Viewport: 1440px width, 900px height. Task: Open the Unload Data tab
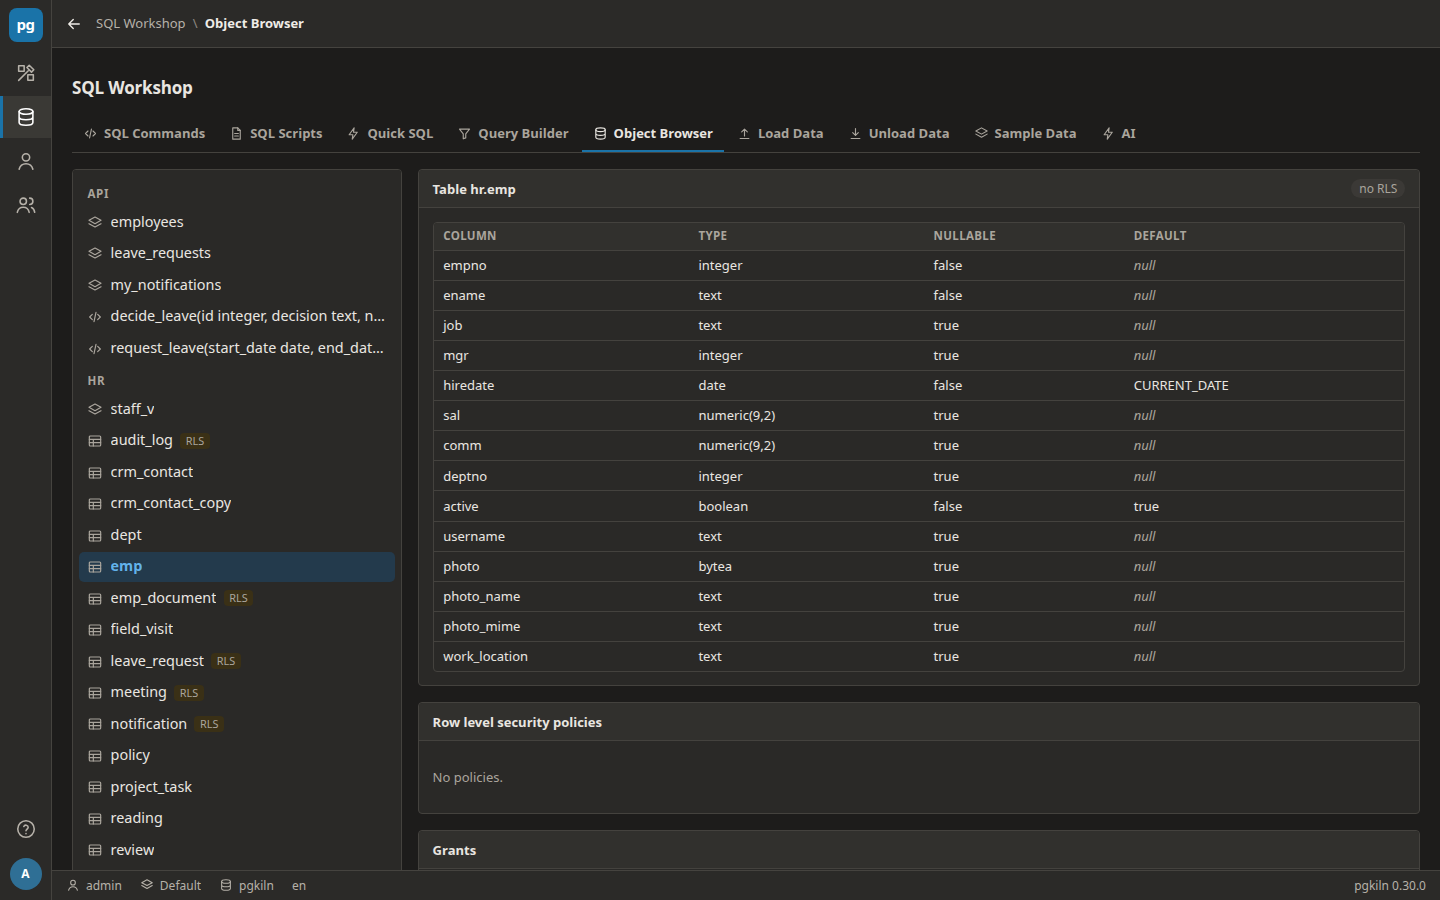pyautogui.click(x=899, y=134)
